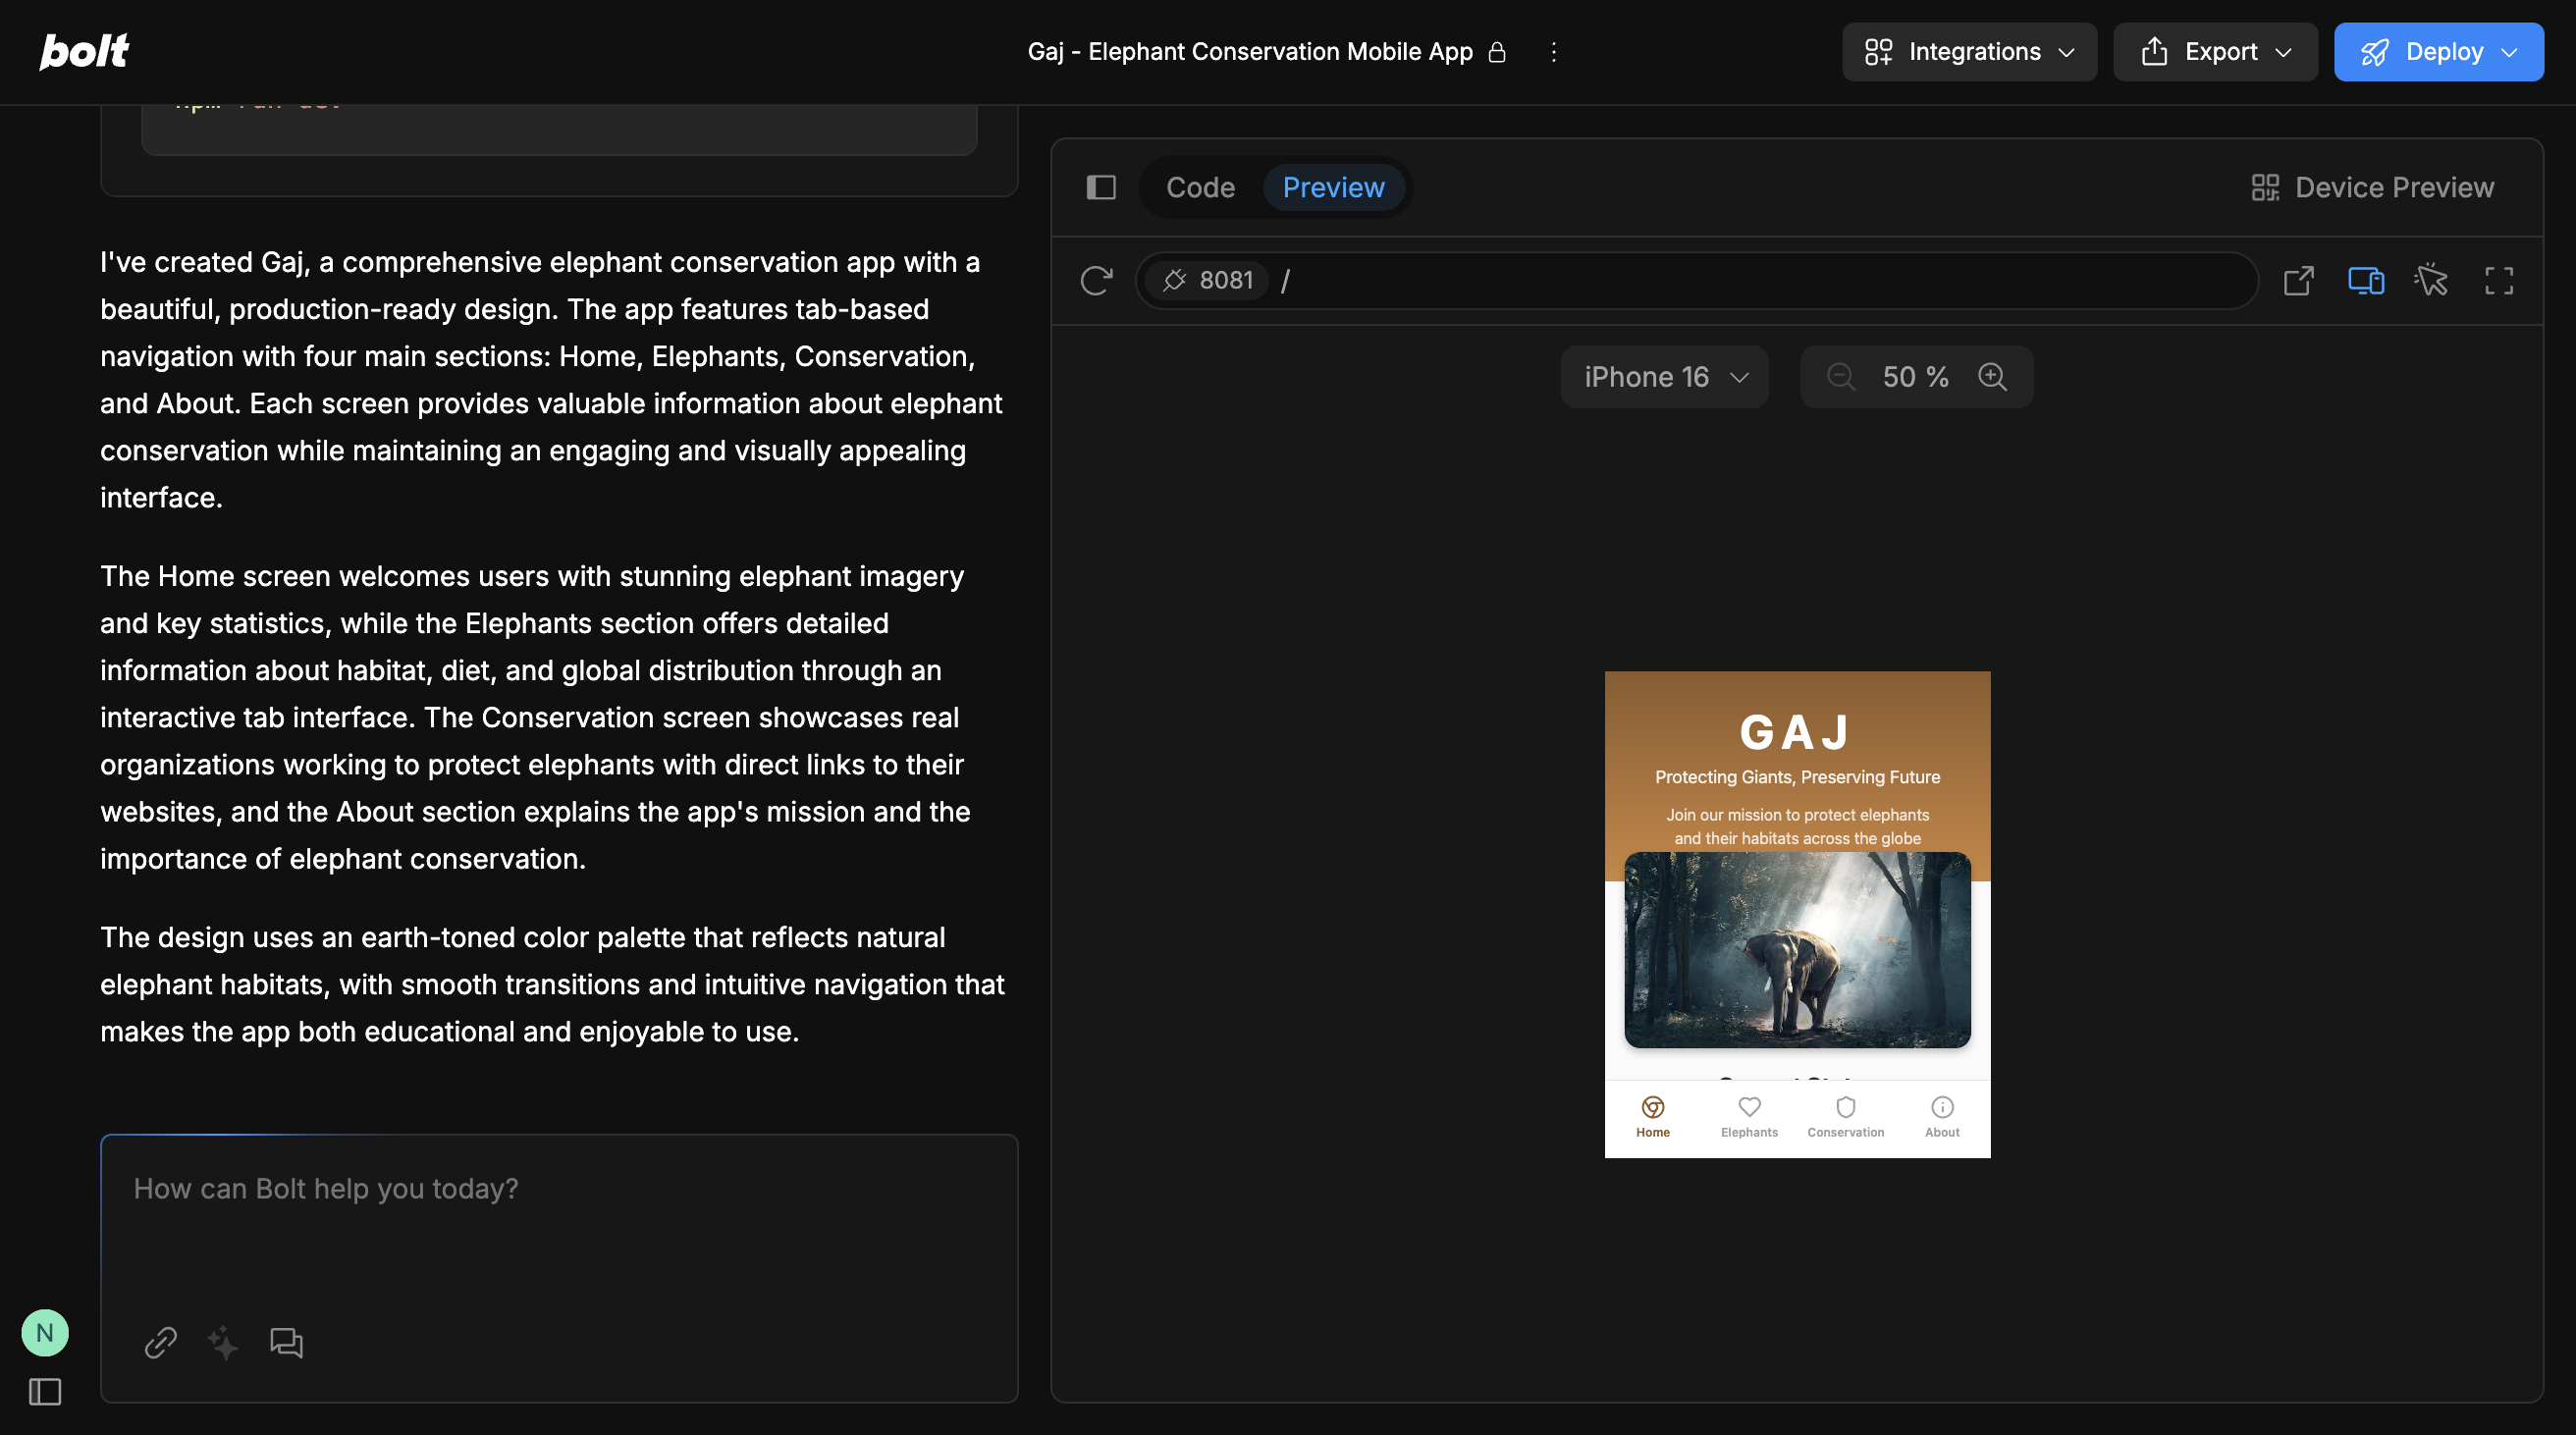Click the reload preview icon
Image resolution: width=2576 pixels, height=1435 pixels.
[1096, 280]
